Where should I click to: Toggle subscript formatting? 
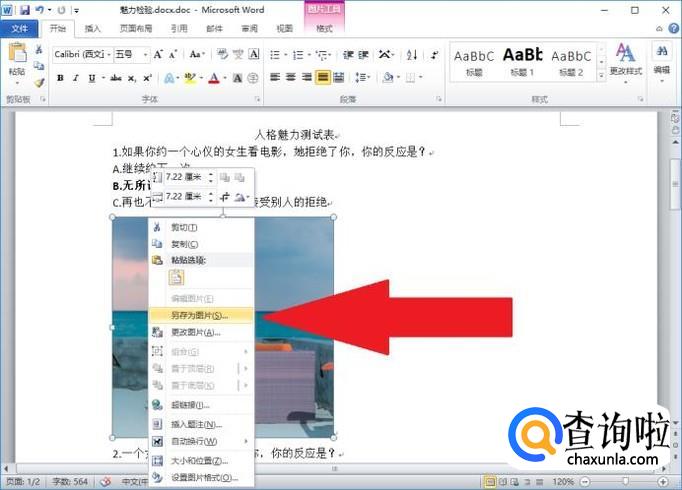coord(132,78)
